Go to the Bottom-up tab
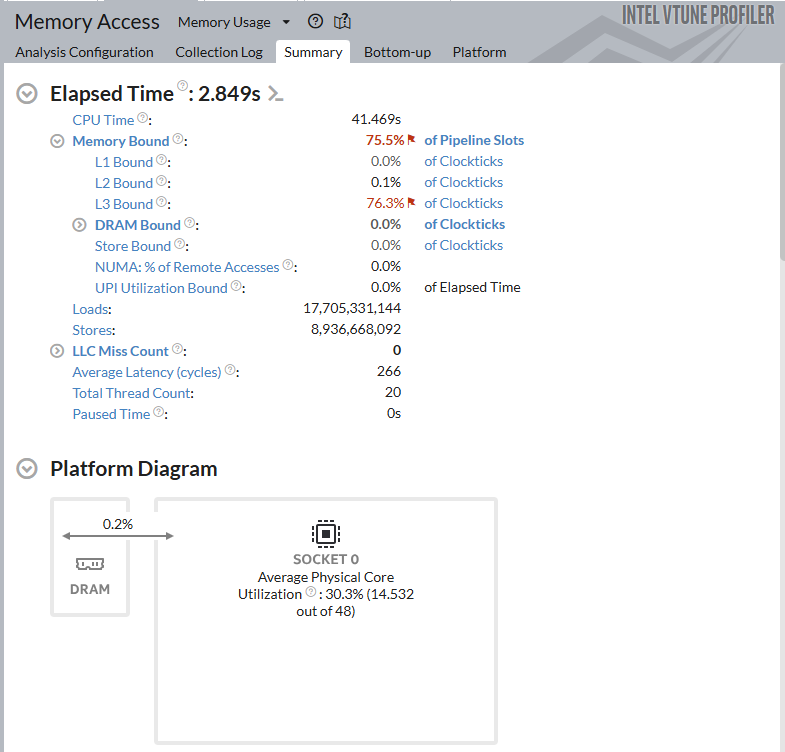Viewport: 785px width, 752px height. tap(398, 52)
